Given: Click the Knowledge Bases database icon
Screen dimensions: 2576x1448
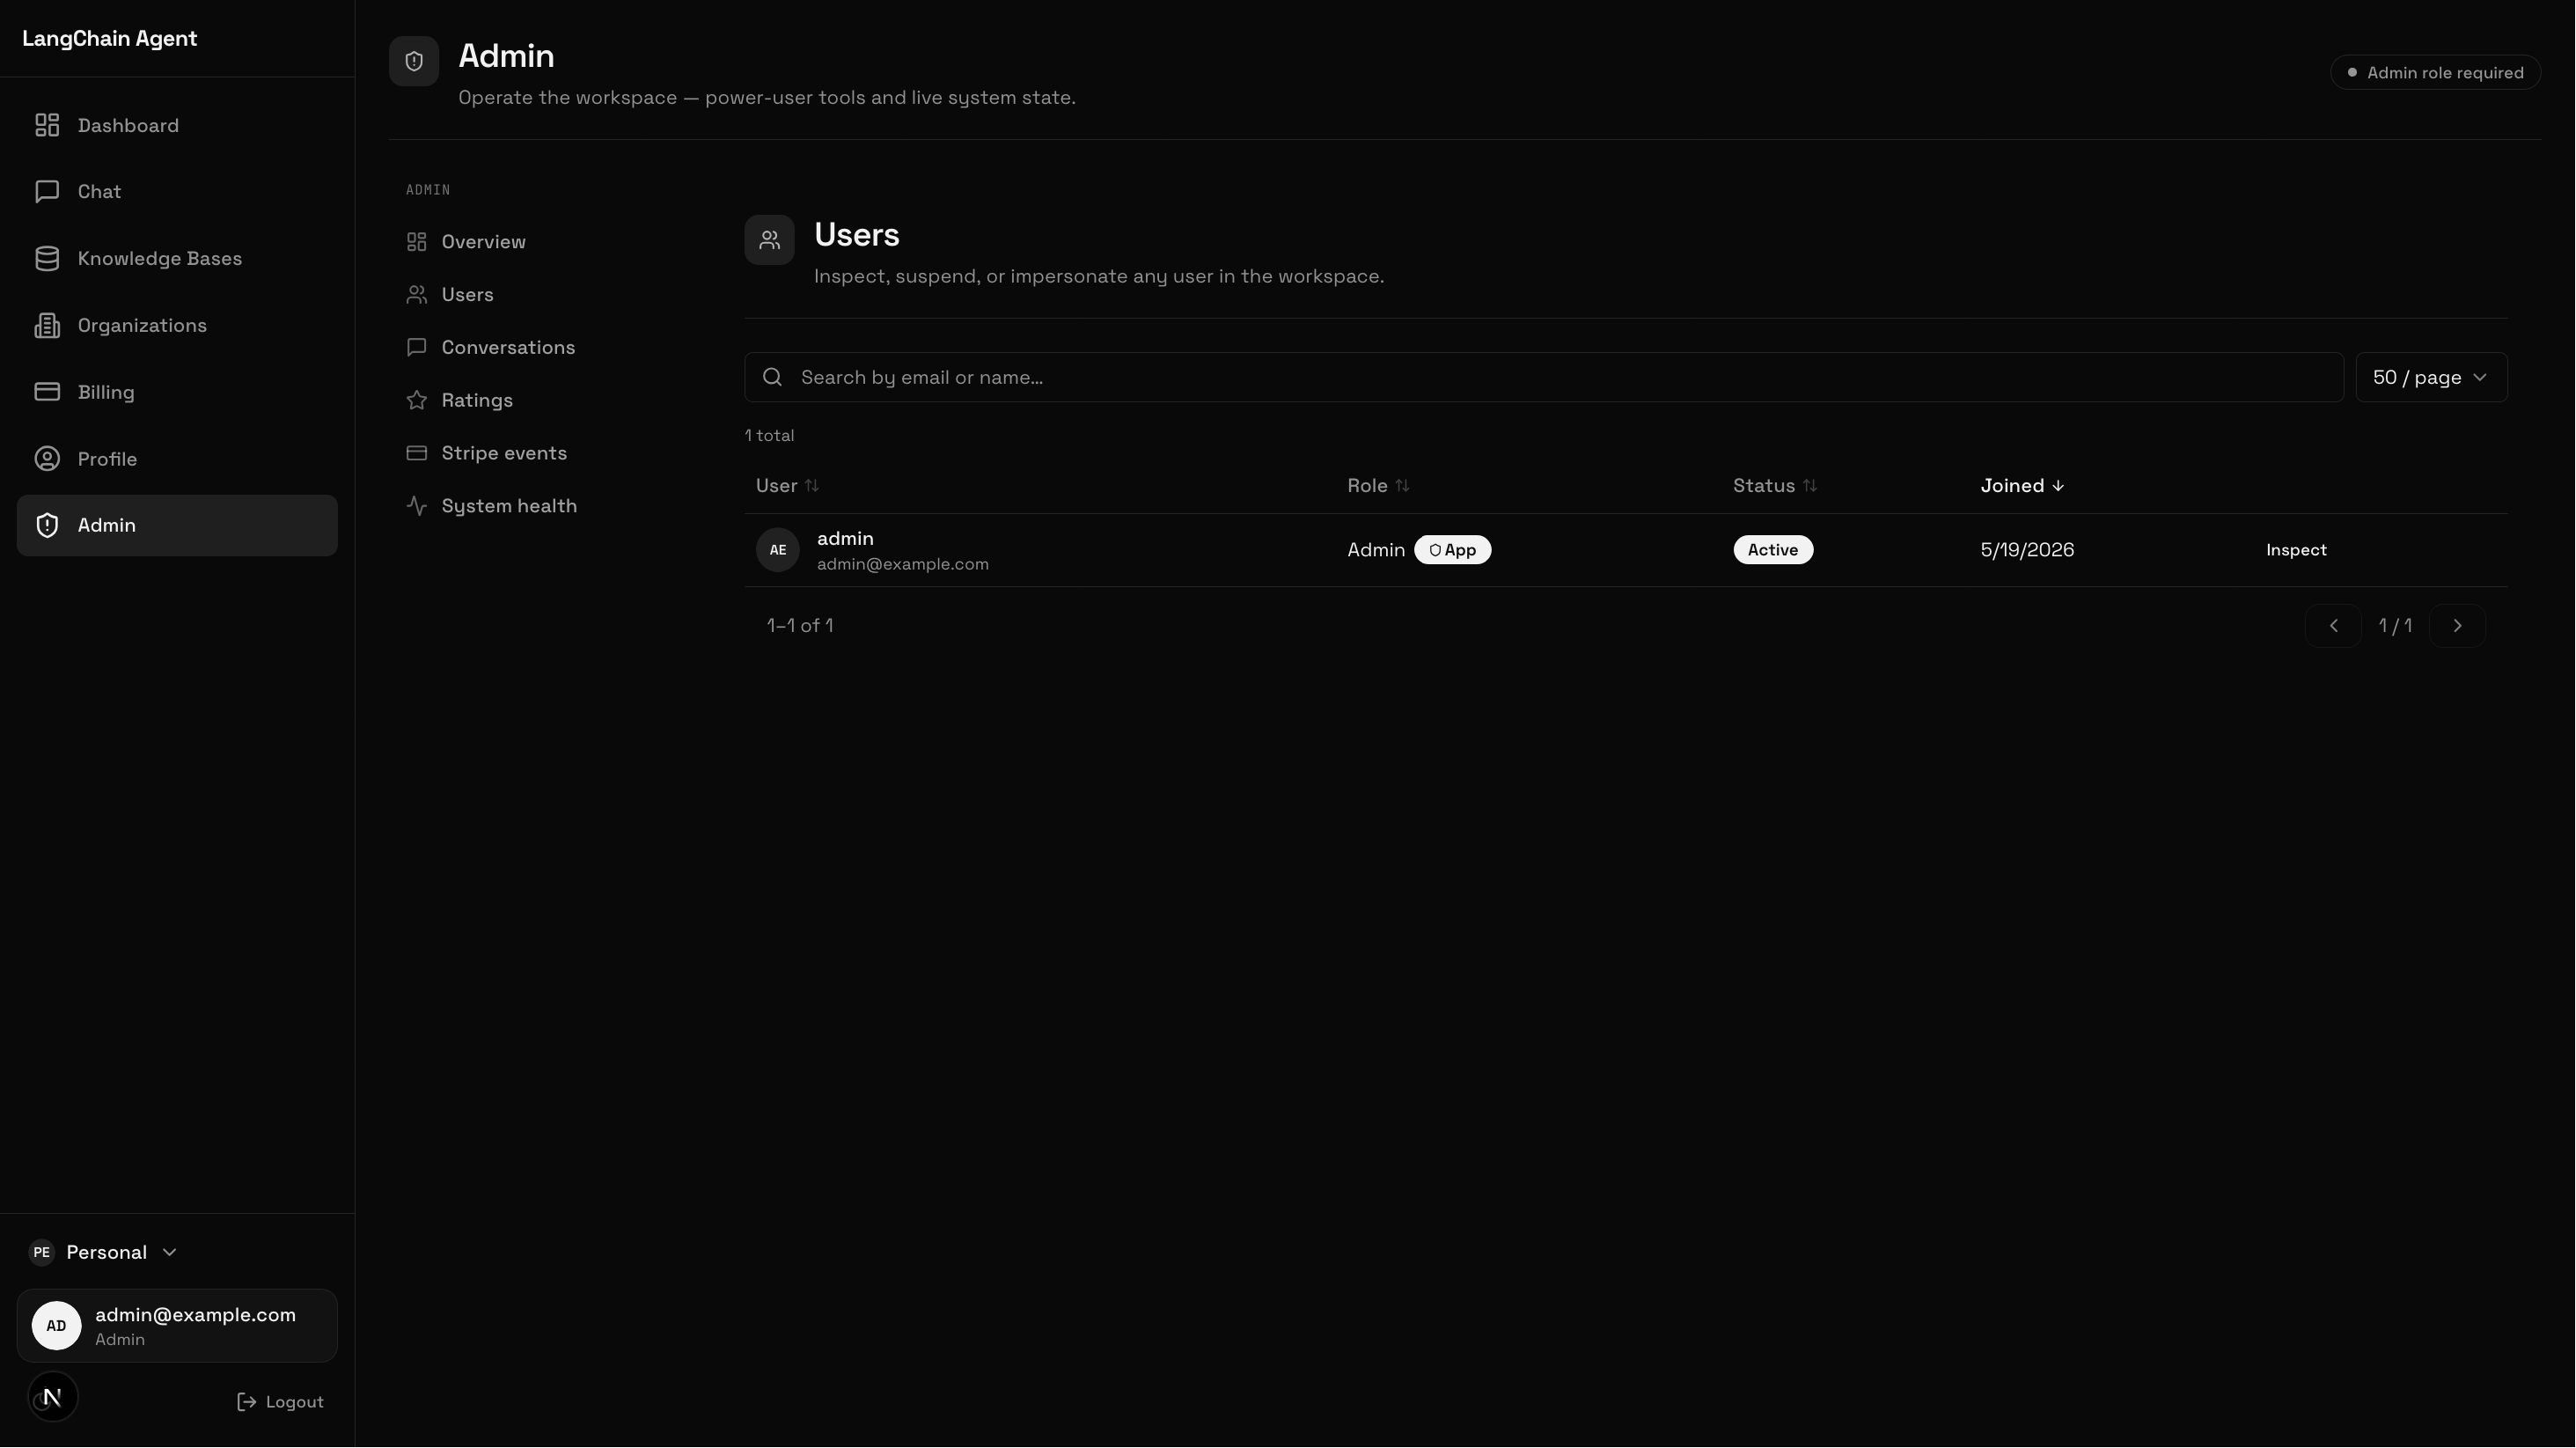Looking at the screenshot, I should (x=47, y=258).
